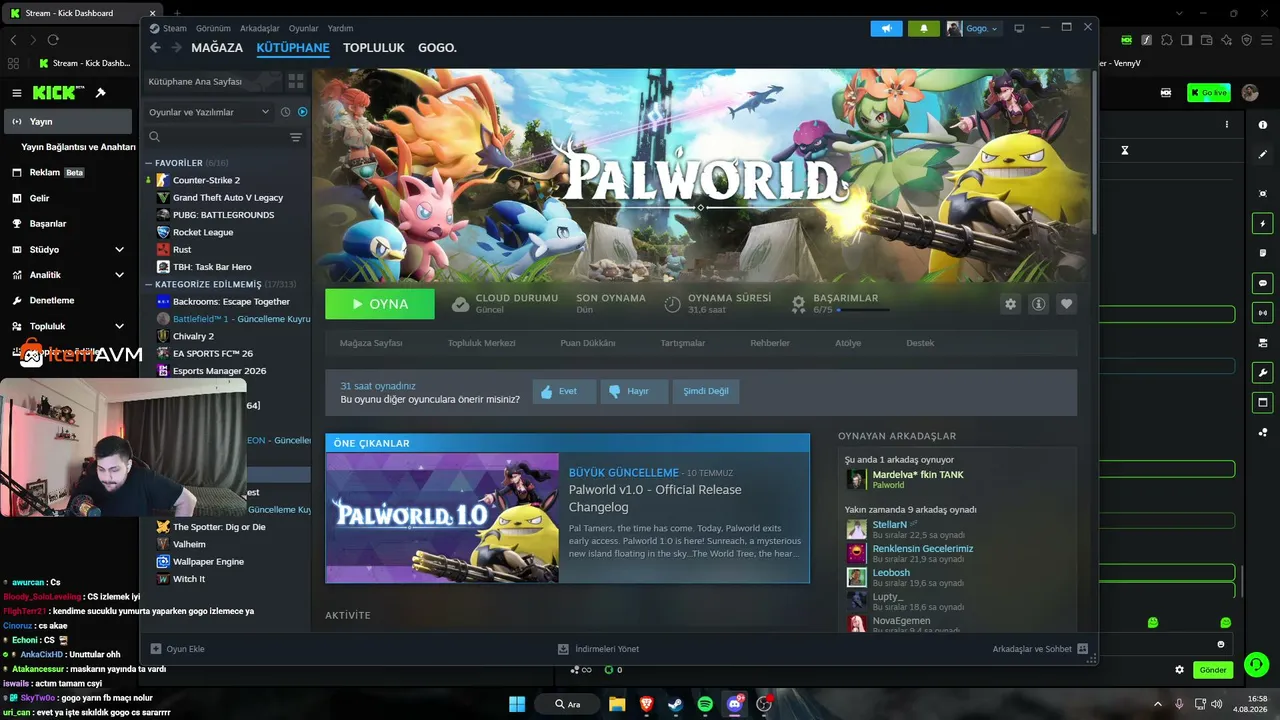Switch Steam to Big Picture mode
Image resolution: width=1280 pixels, height=720 pixels.
[1019, 28]
